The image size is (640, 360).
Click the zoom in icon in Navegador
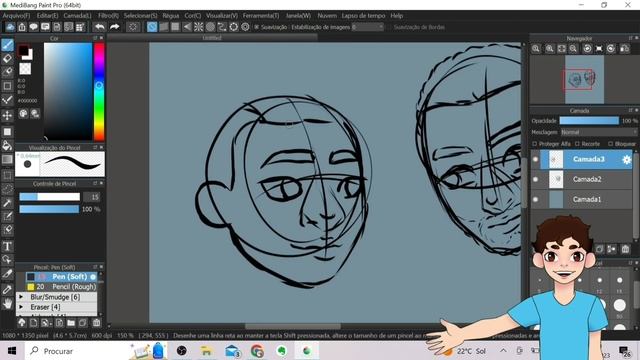pyautogui.click(x=550, y=49)
